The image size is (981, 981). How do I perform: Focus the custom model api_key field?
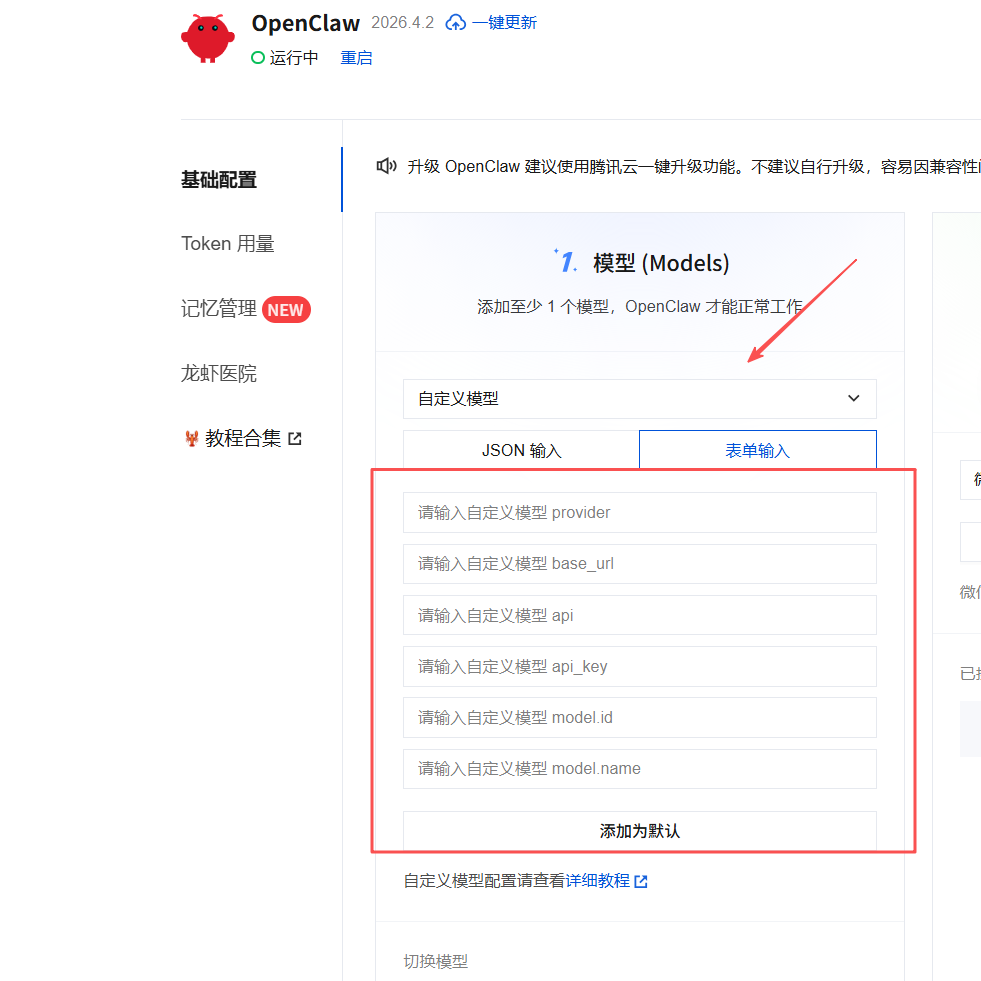click(639, 667)
